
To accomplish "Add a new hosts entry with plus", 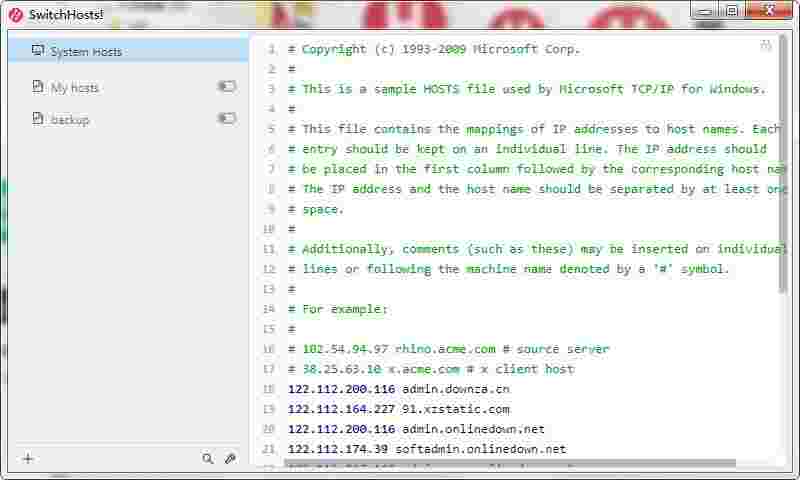I will pos(28,459).
